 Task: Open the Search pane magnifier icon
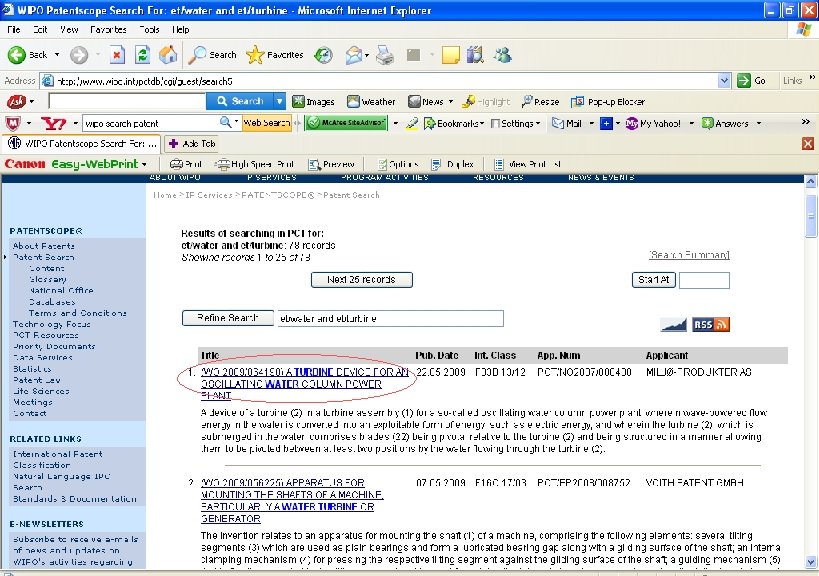pyautogui.click(x=197, y=55)
